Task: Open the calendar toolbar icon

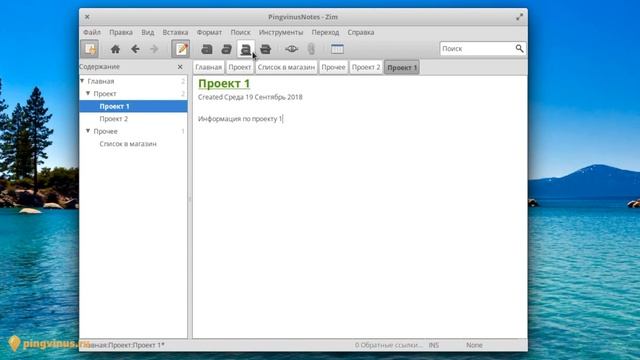Action: tap(337, 49)
